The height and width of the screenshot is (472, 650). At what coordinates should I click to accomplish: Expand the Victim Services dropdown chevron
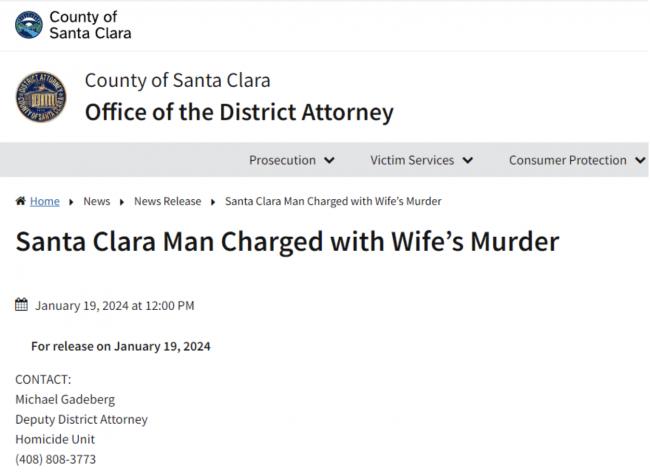(x=468, y=160)
